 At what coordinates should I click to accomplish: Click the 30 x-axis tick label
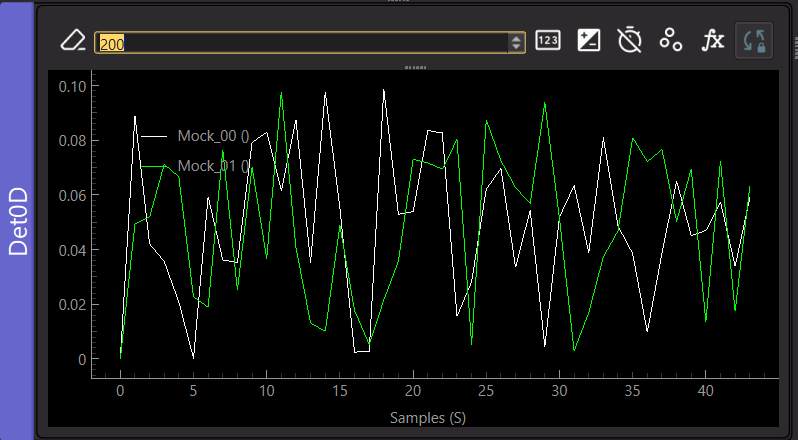coord(559,392)
